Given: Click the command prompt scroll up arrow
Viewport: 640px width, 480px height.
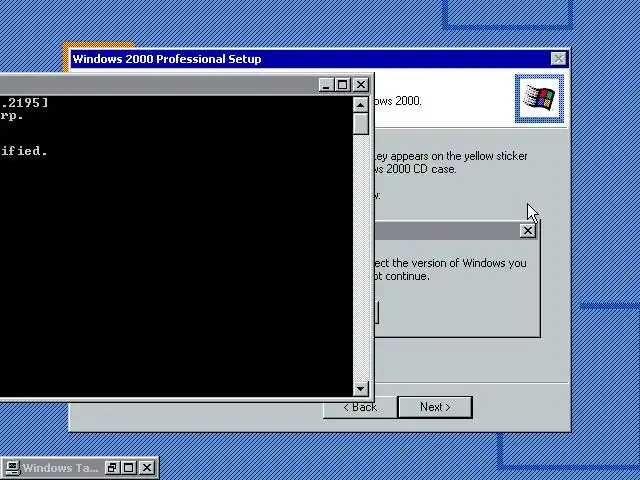Looking at the screenshot, I should point(360,105).
